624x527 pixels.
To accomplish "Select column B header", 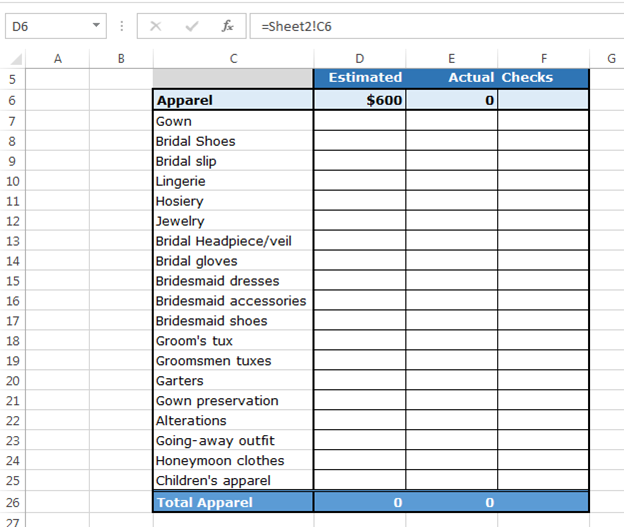I will coord(121,59).
